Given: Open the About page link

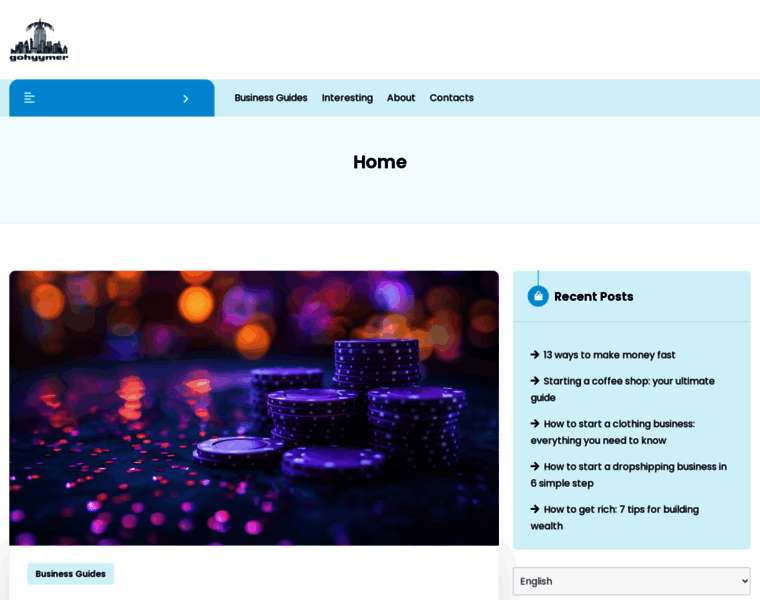Looking at the screenshot, I should pyautogui.click(x=401, y=98).
